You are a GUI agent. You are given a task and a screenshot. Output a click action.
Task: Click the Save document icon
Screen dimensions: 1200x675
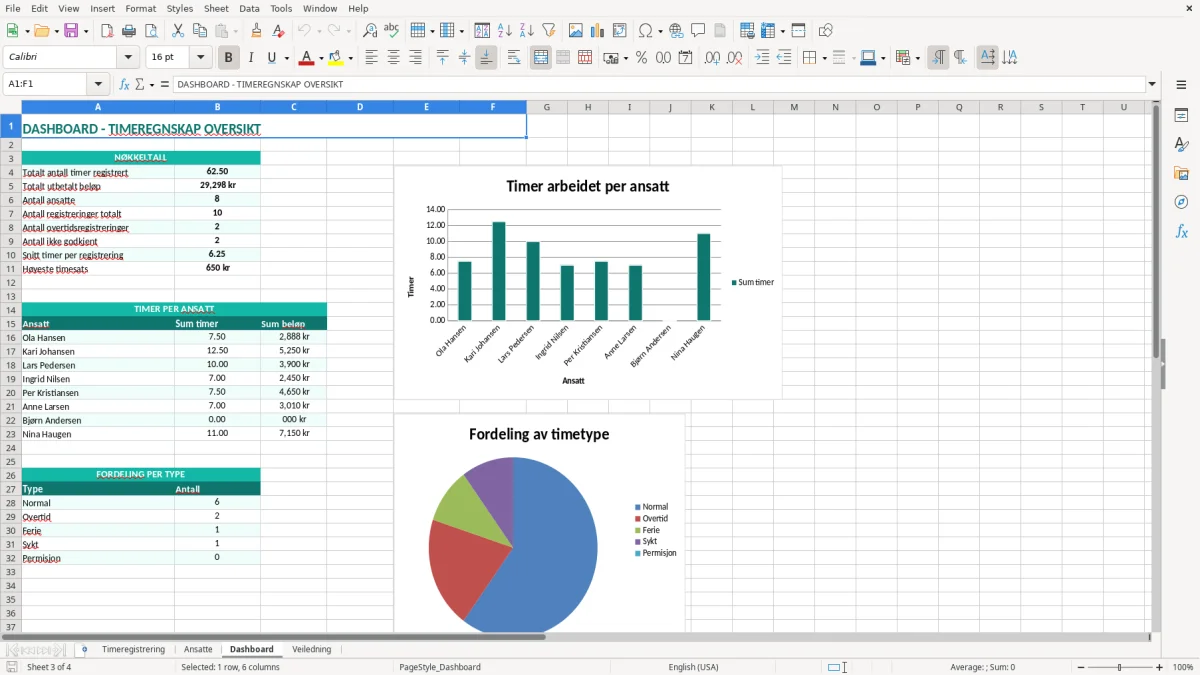(x=71, y=31)
